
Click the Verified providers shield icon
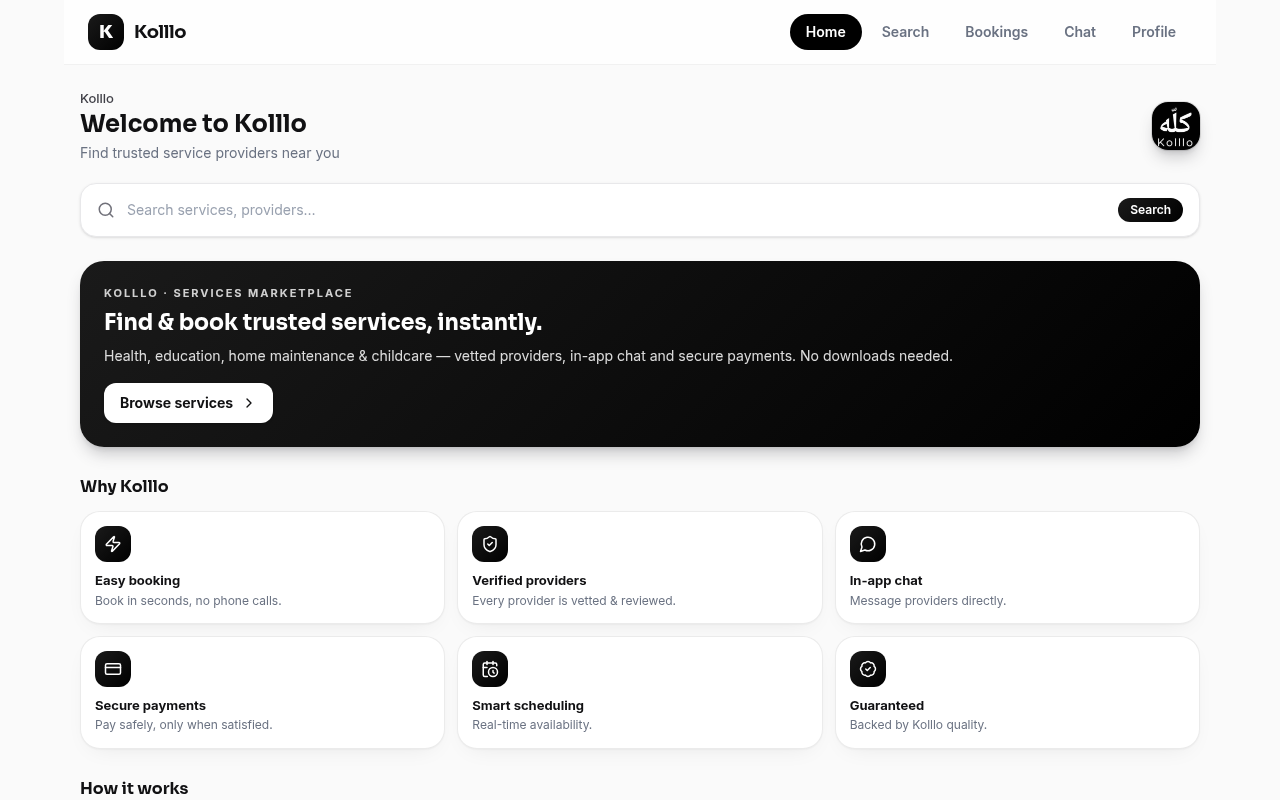click(x=490, y=544)
